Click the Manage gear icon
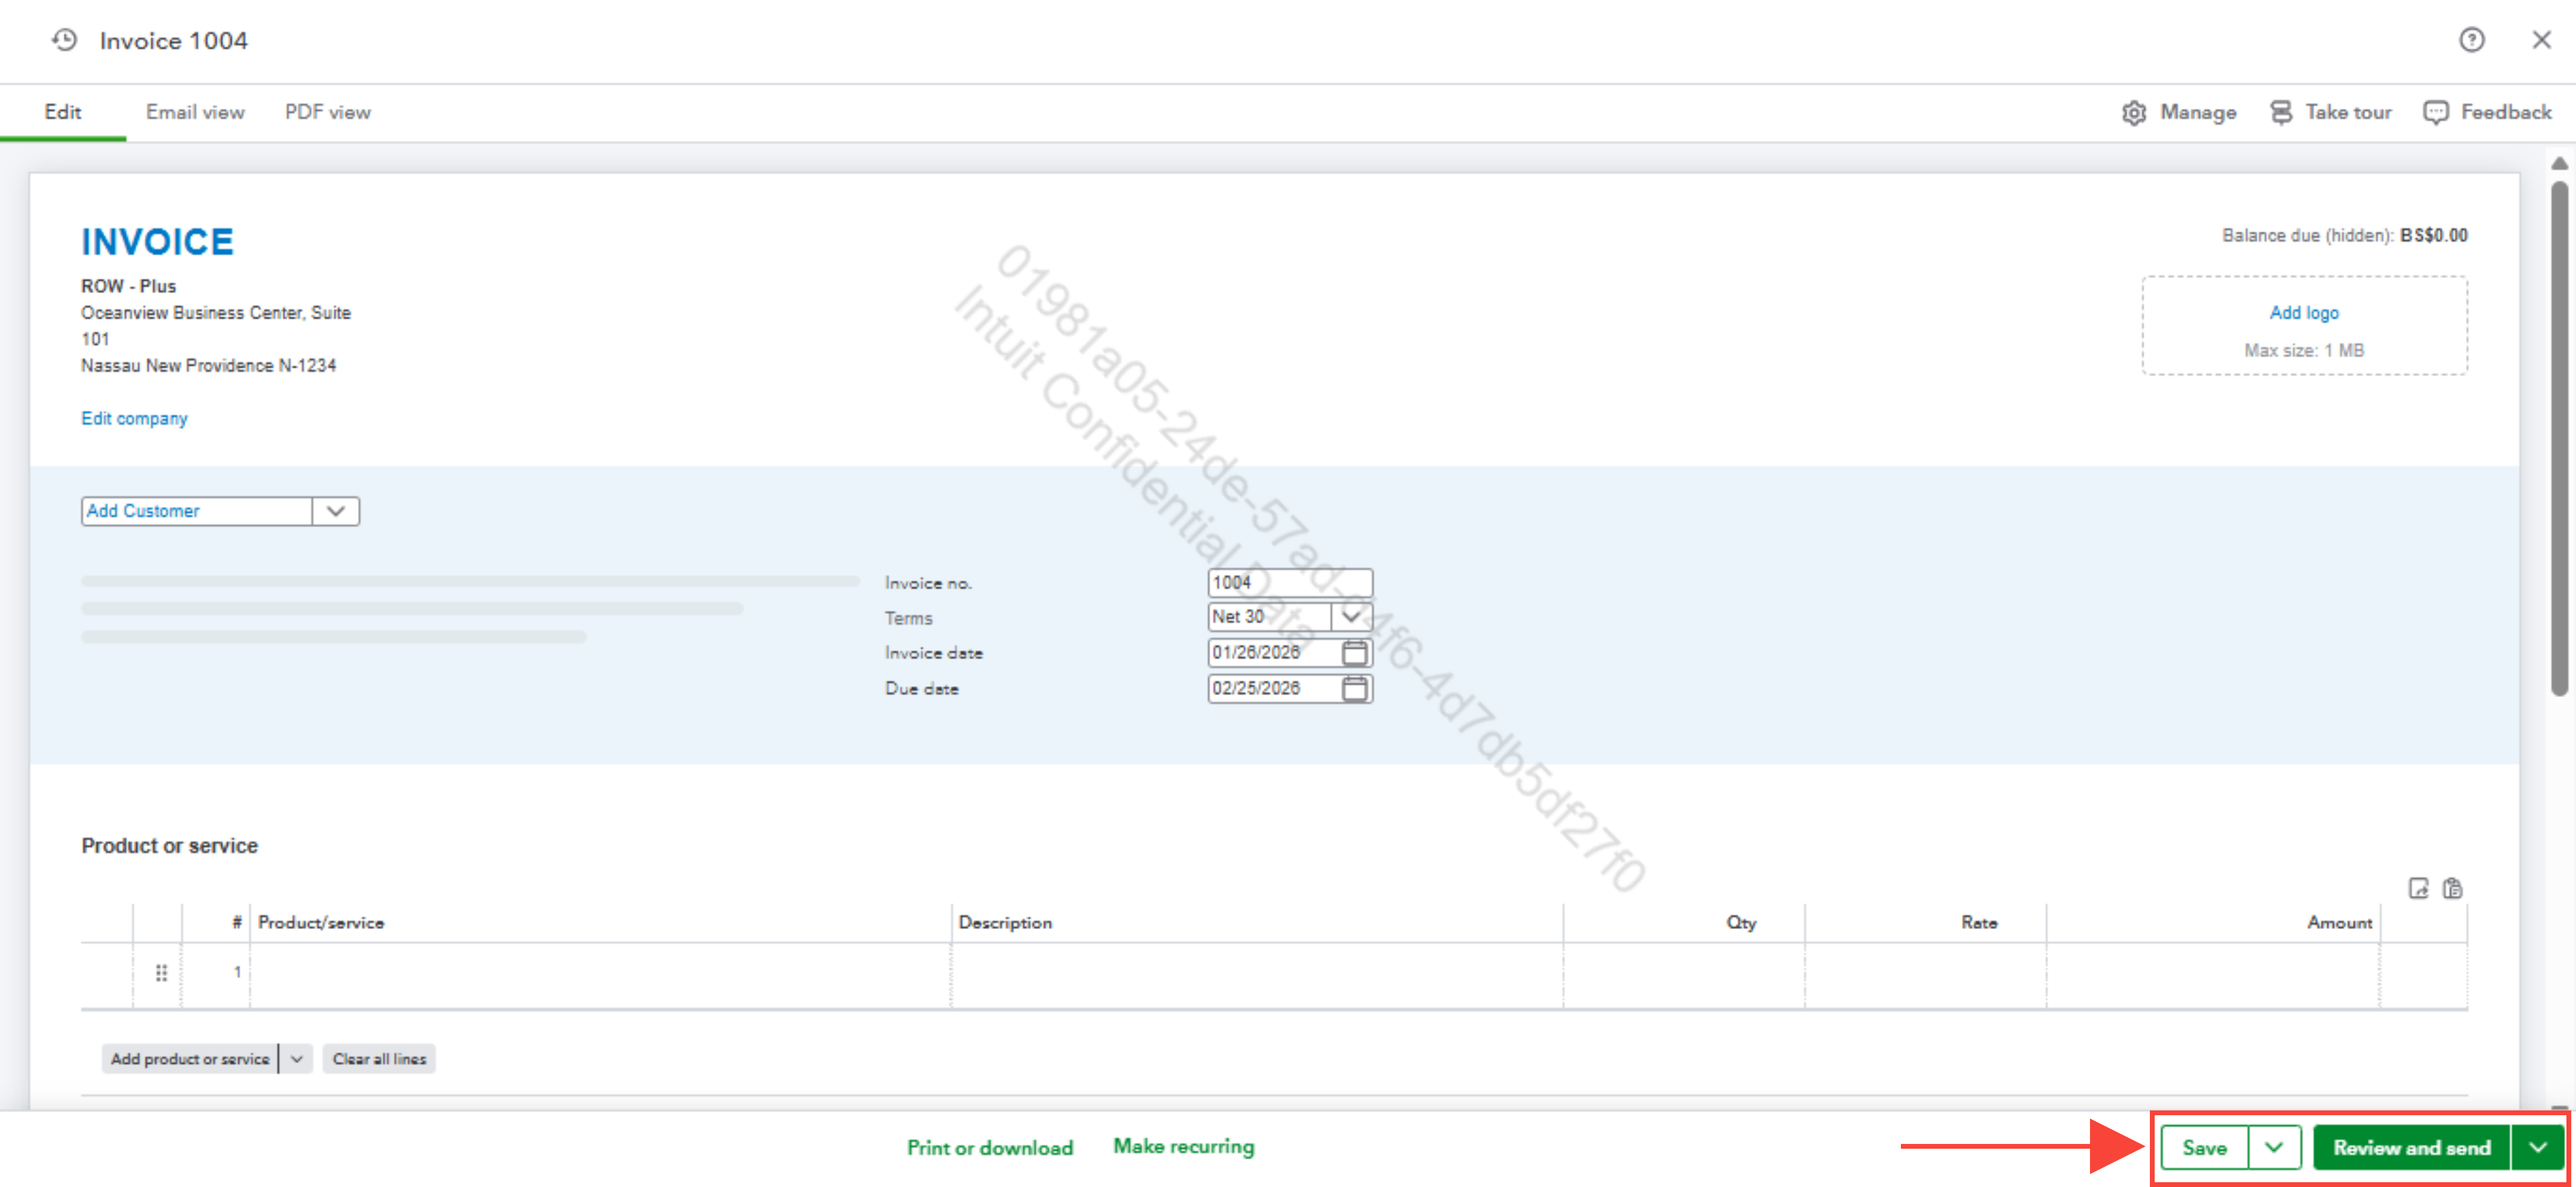 coord(2133,113)
